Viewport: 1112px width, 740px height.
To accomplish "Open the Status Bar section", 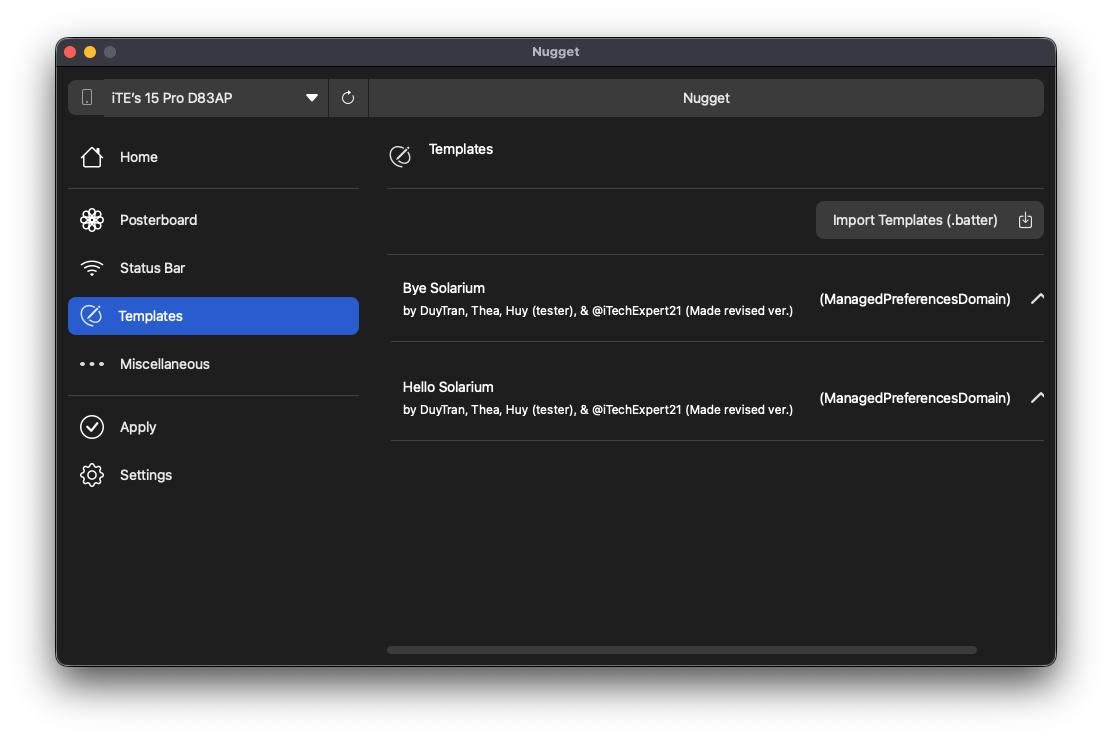I will point(213,268).
